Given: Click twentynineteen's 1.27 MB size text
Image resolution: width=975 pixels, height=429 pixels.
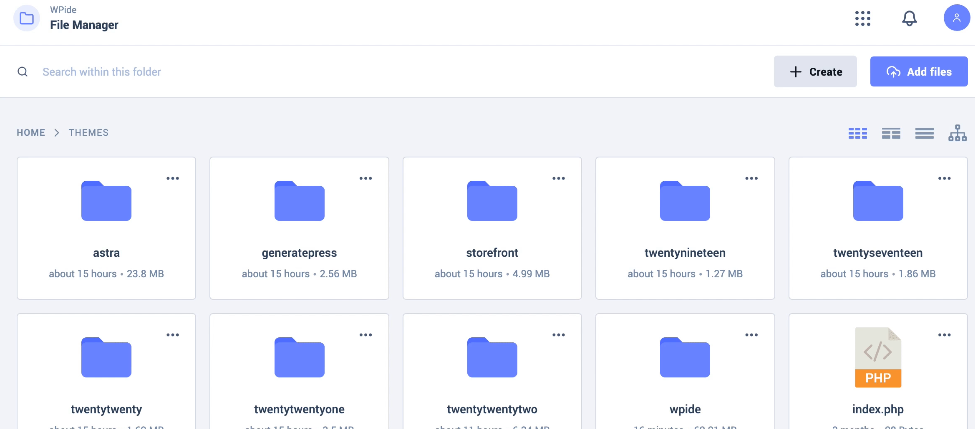Looking at the screenshot, I should (x=724, y=274).
